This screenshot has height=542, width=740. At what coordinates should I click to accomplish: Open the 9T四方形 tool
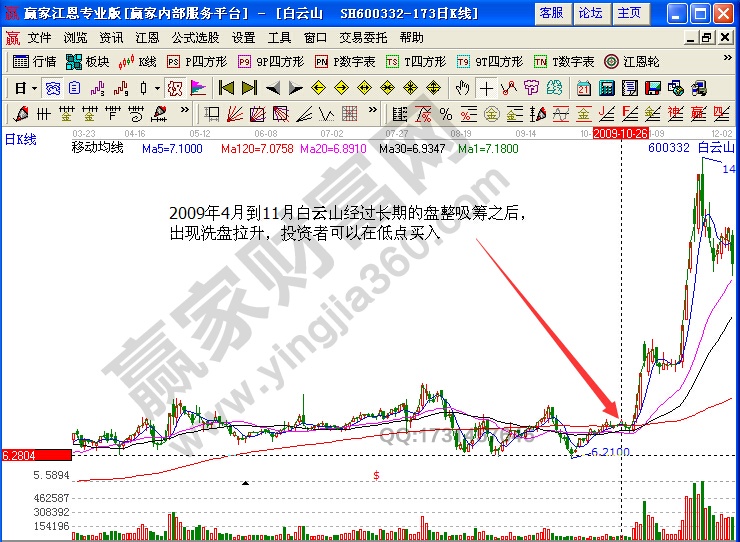click(x=490, y=61)
